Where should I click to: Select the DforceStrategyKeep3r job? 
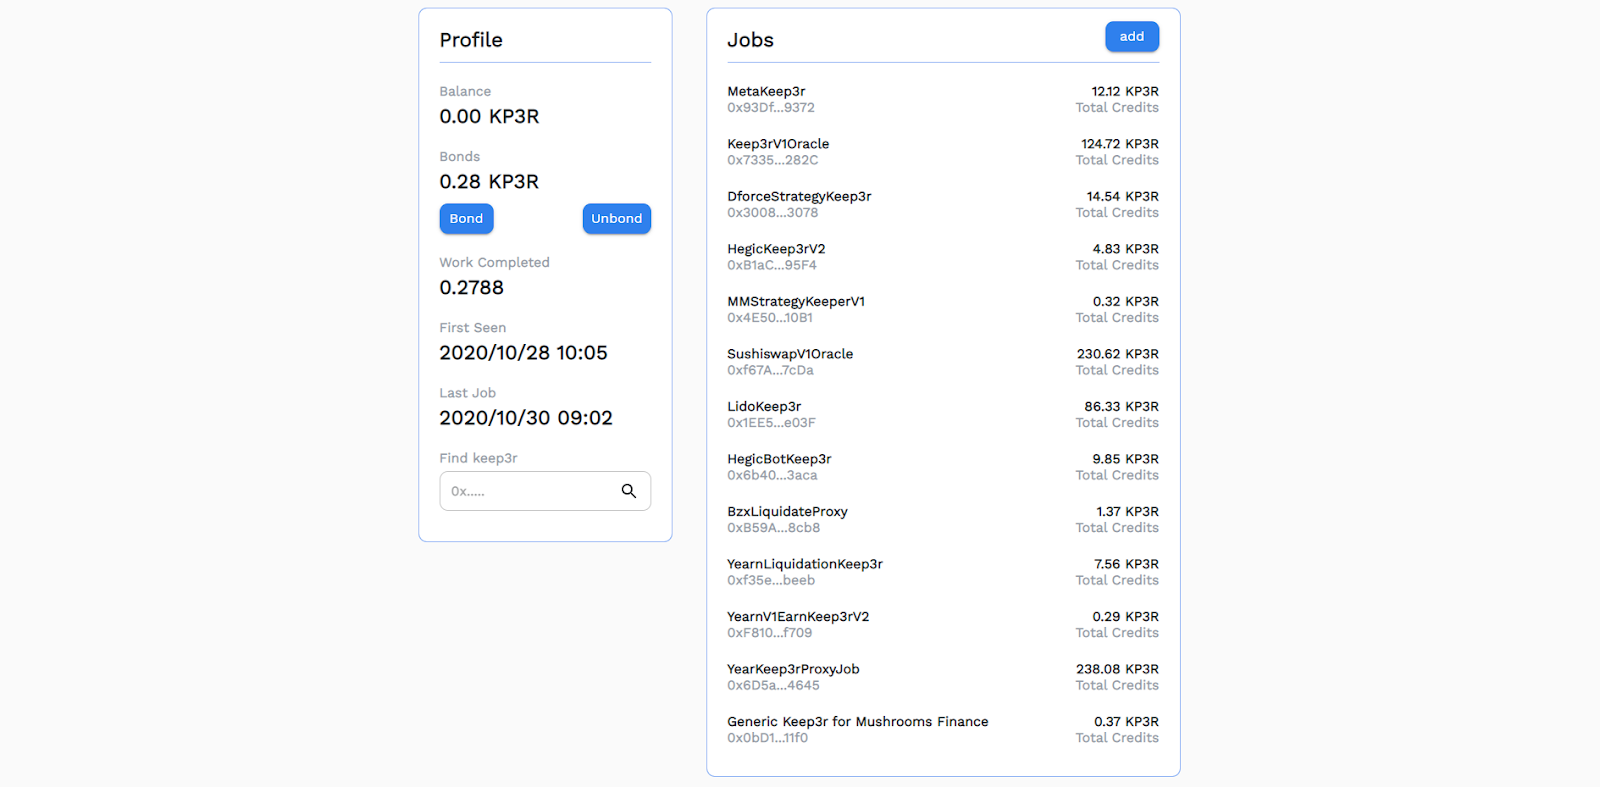[799, 196]
